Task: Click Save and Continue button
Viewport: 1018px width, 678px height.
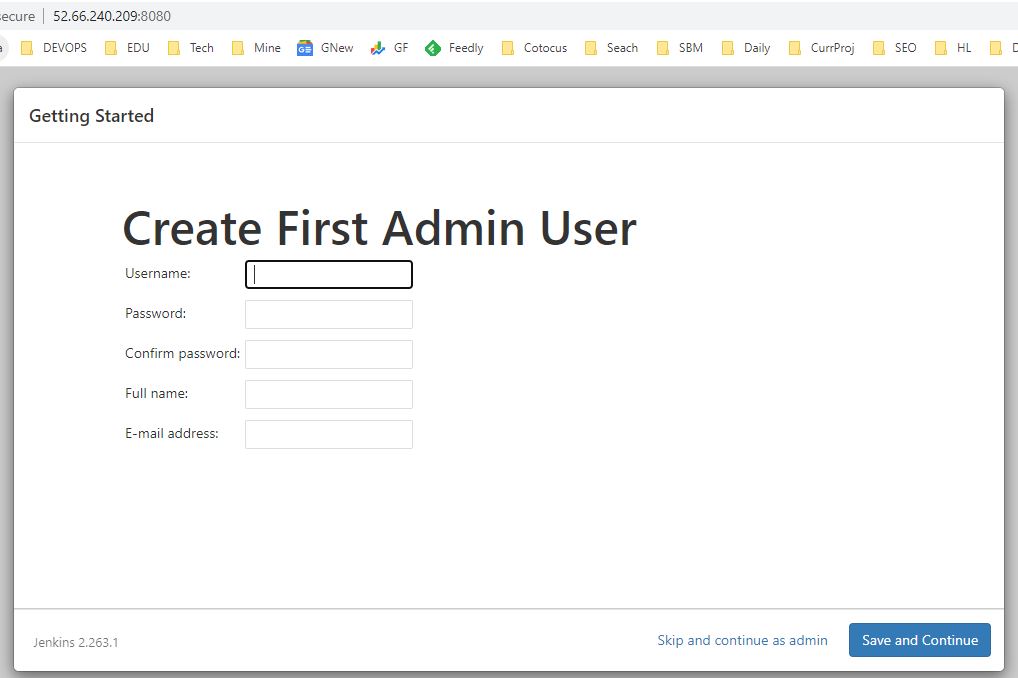Action: tap(919, 640)
